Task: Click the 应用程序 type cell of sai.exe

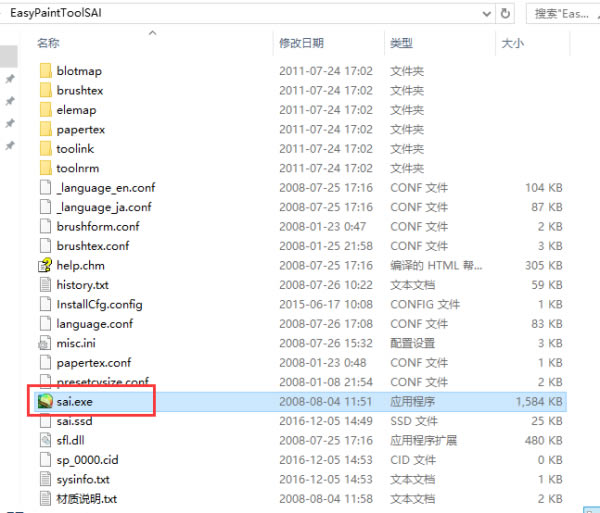Action: click(x=412, y=402)
